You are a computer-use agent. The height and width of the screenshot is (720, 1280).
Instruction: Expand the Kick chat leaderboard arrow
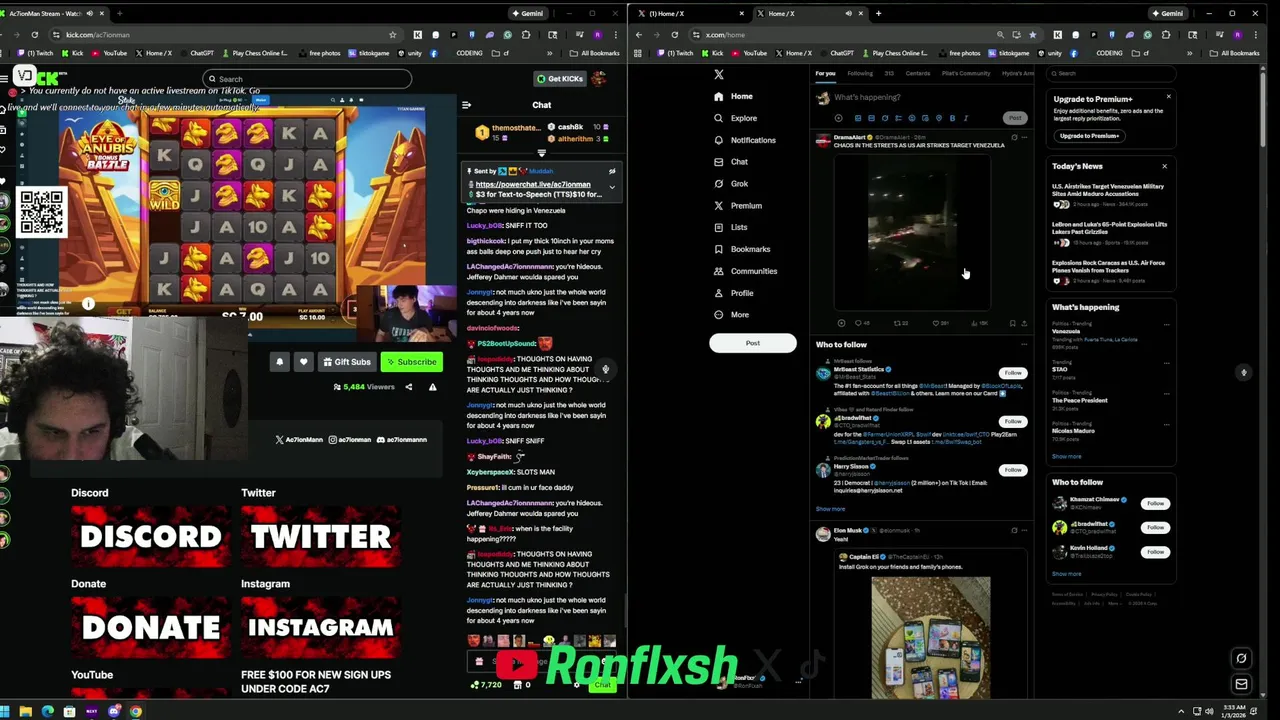541,153
